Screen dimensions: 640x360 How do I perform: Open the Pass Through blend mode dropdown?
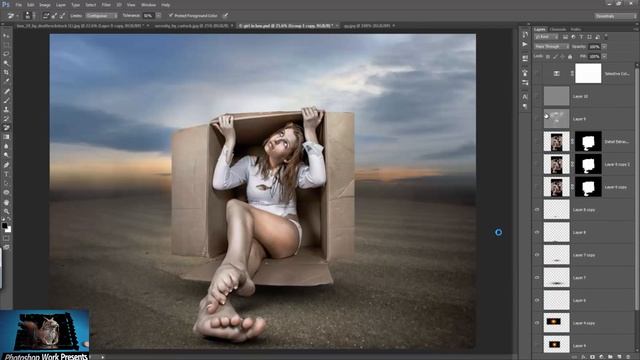(x=552, y=47)
